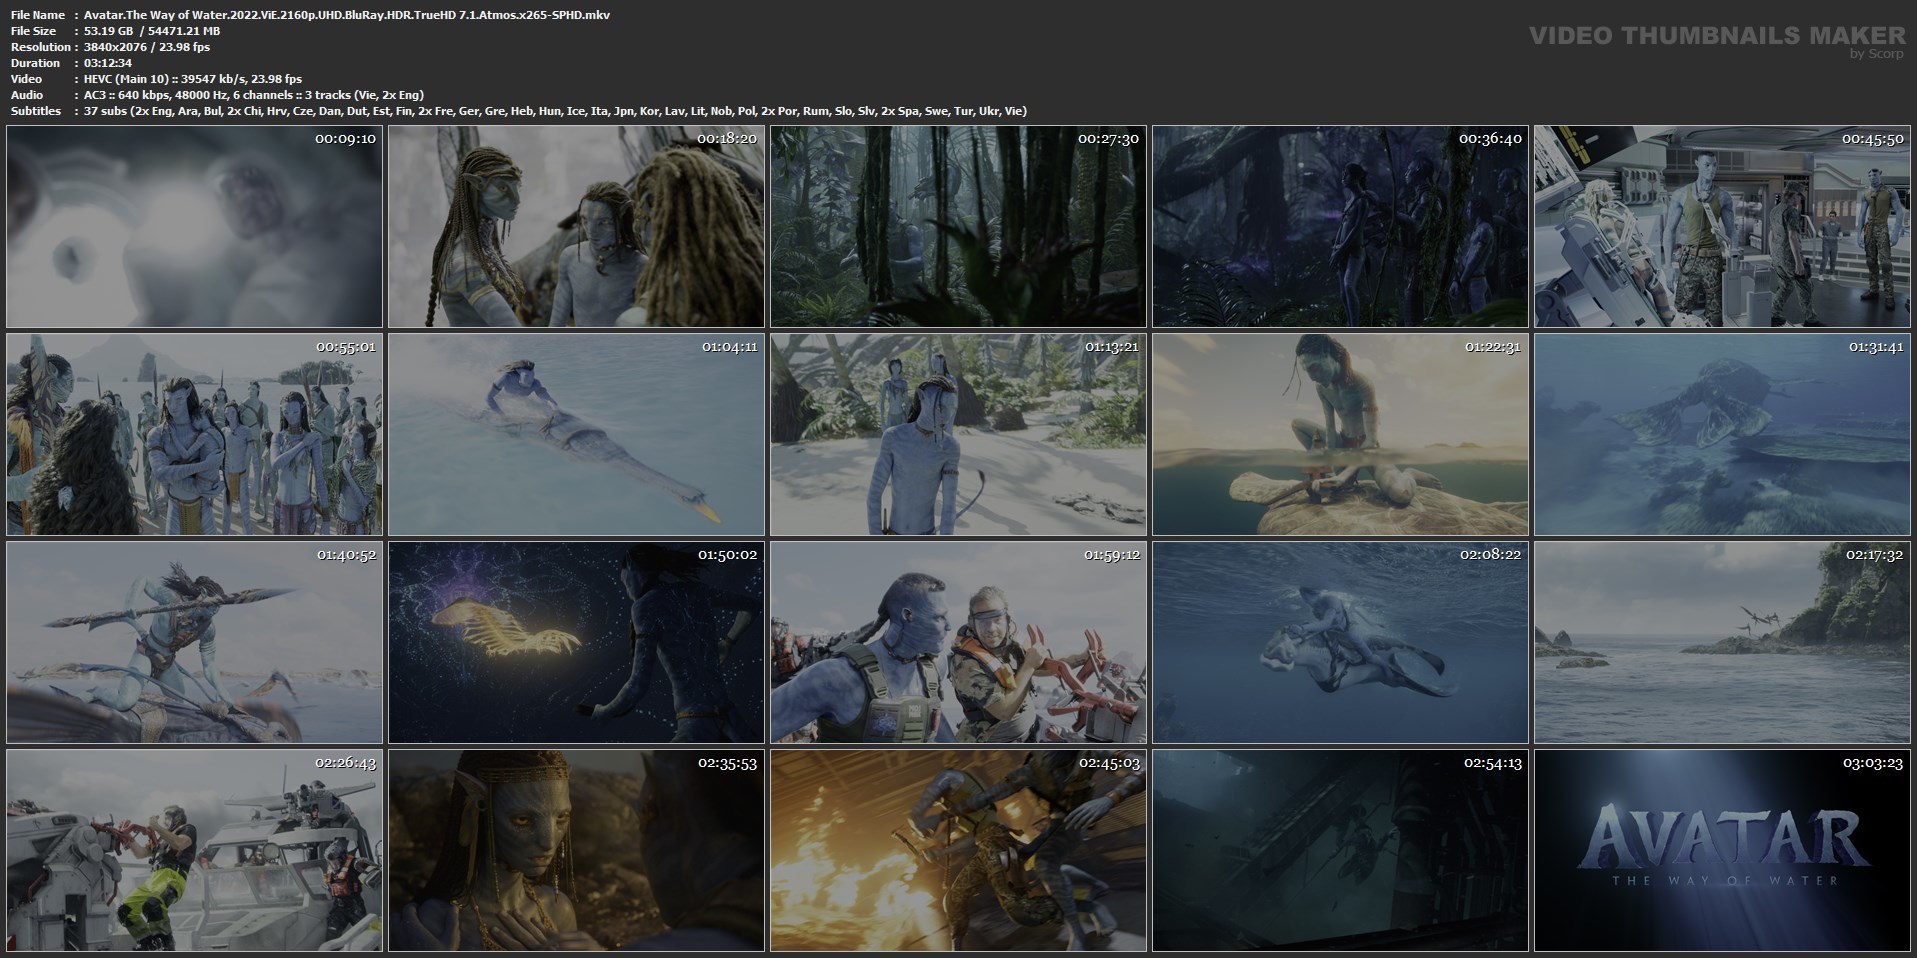Click the boat deck thumbnail at 02:26:43
Screen dimensions: 1917x958
[194, 851]
